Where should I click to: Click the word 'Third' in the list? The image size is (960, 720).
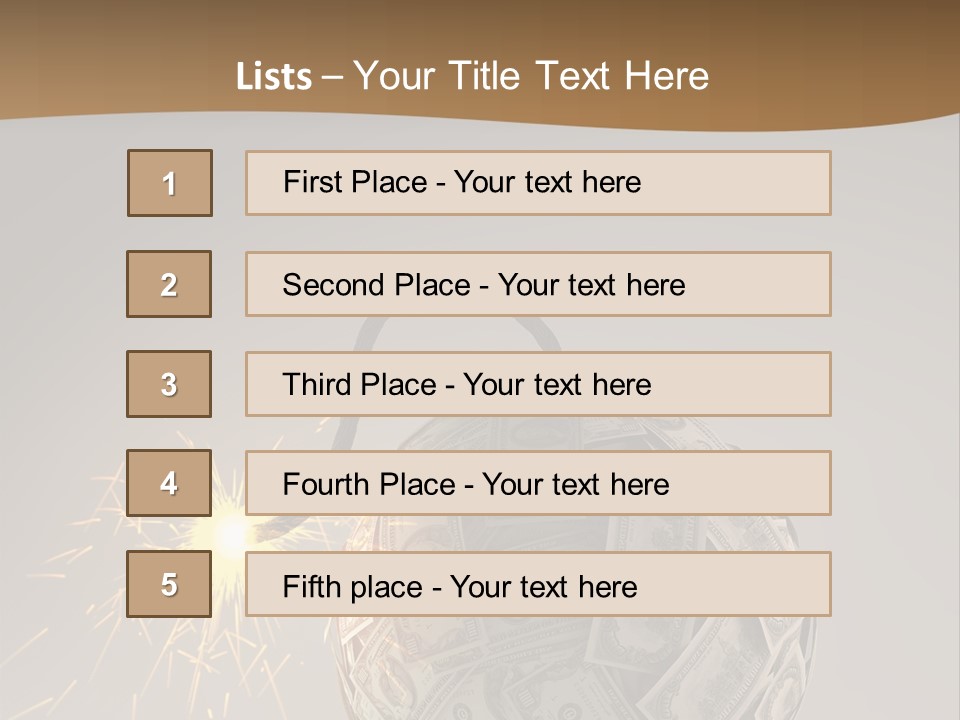[318, 385]
